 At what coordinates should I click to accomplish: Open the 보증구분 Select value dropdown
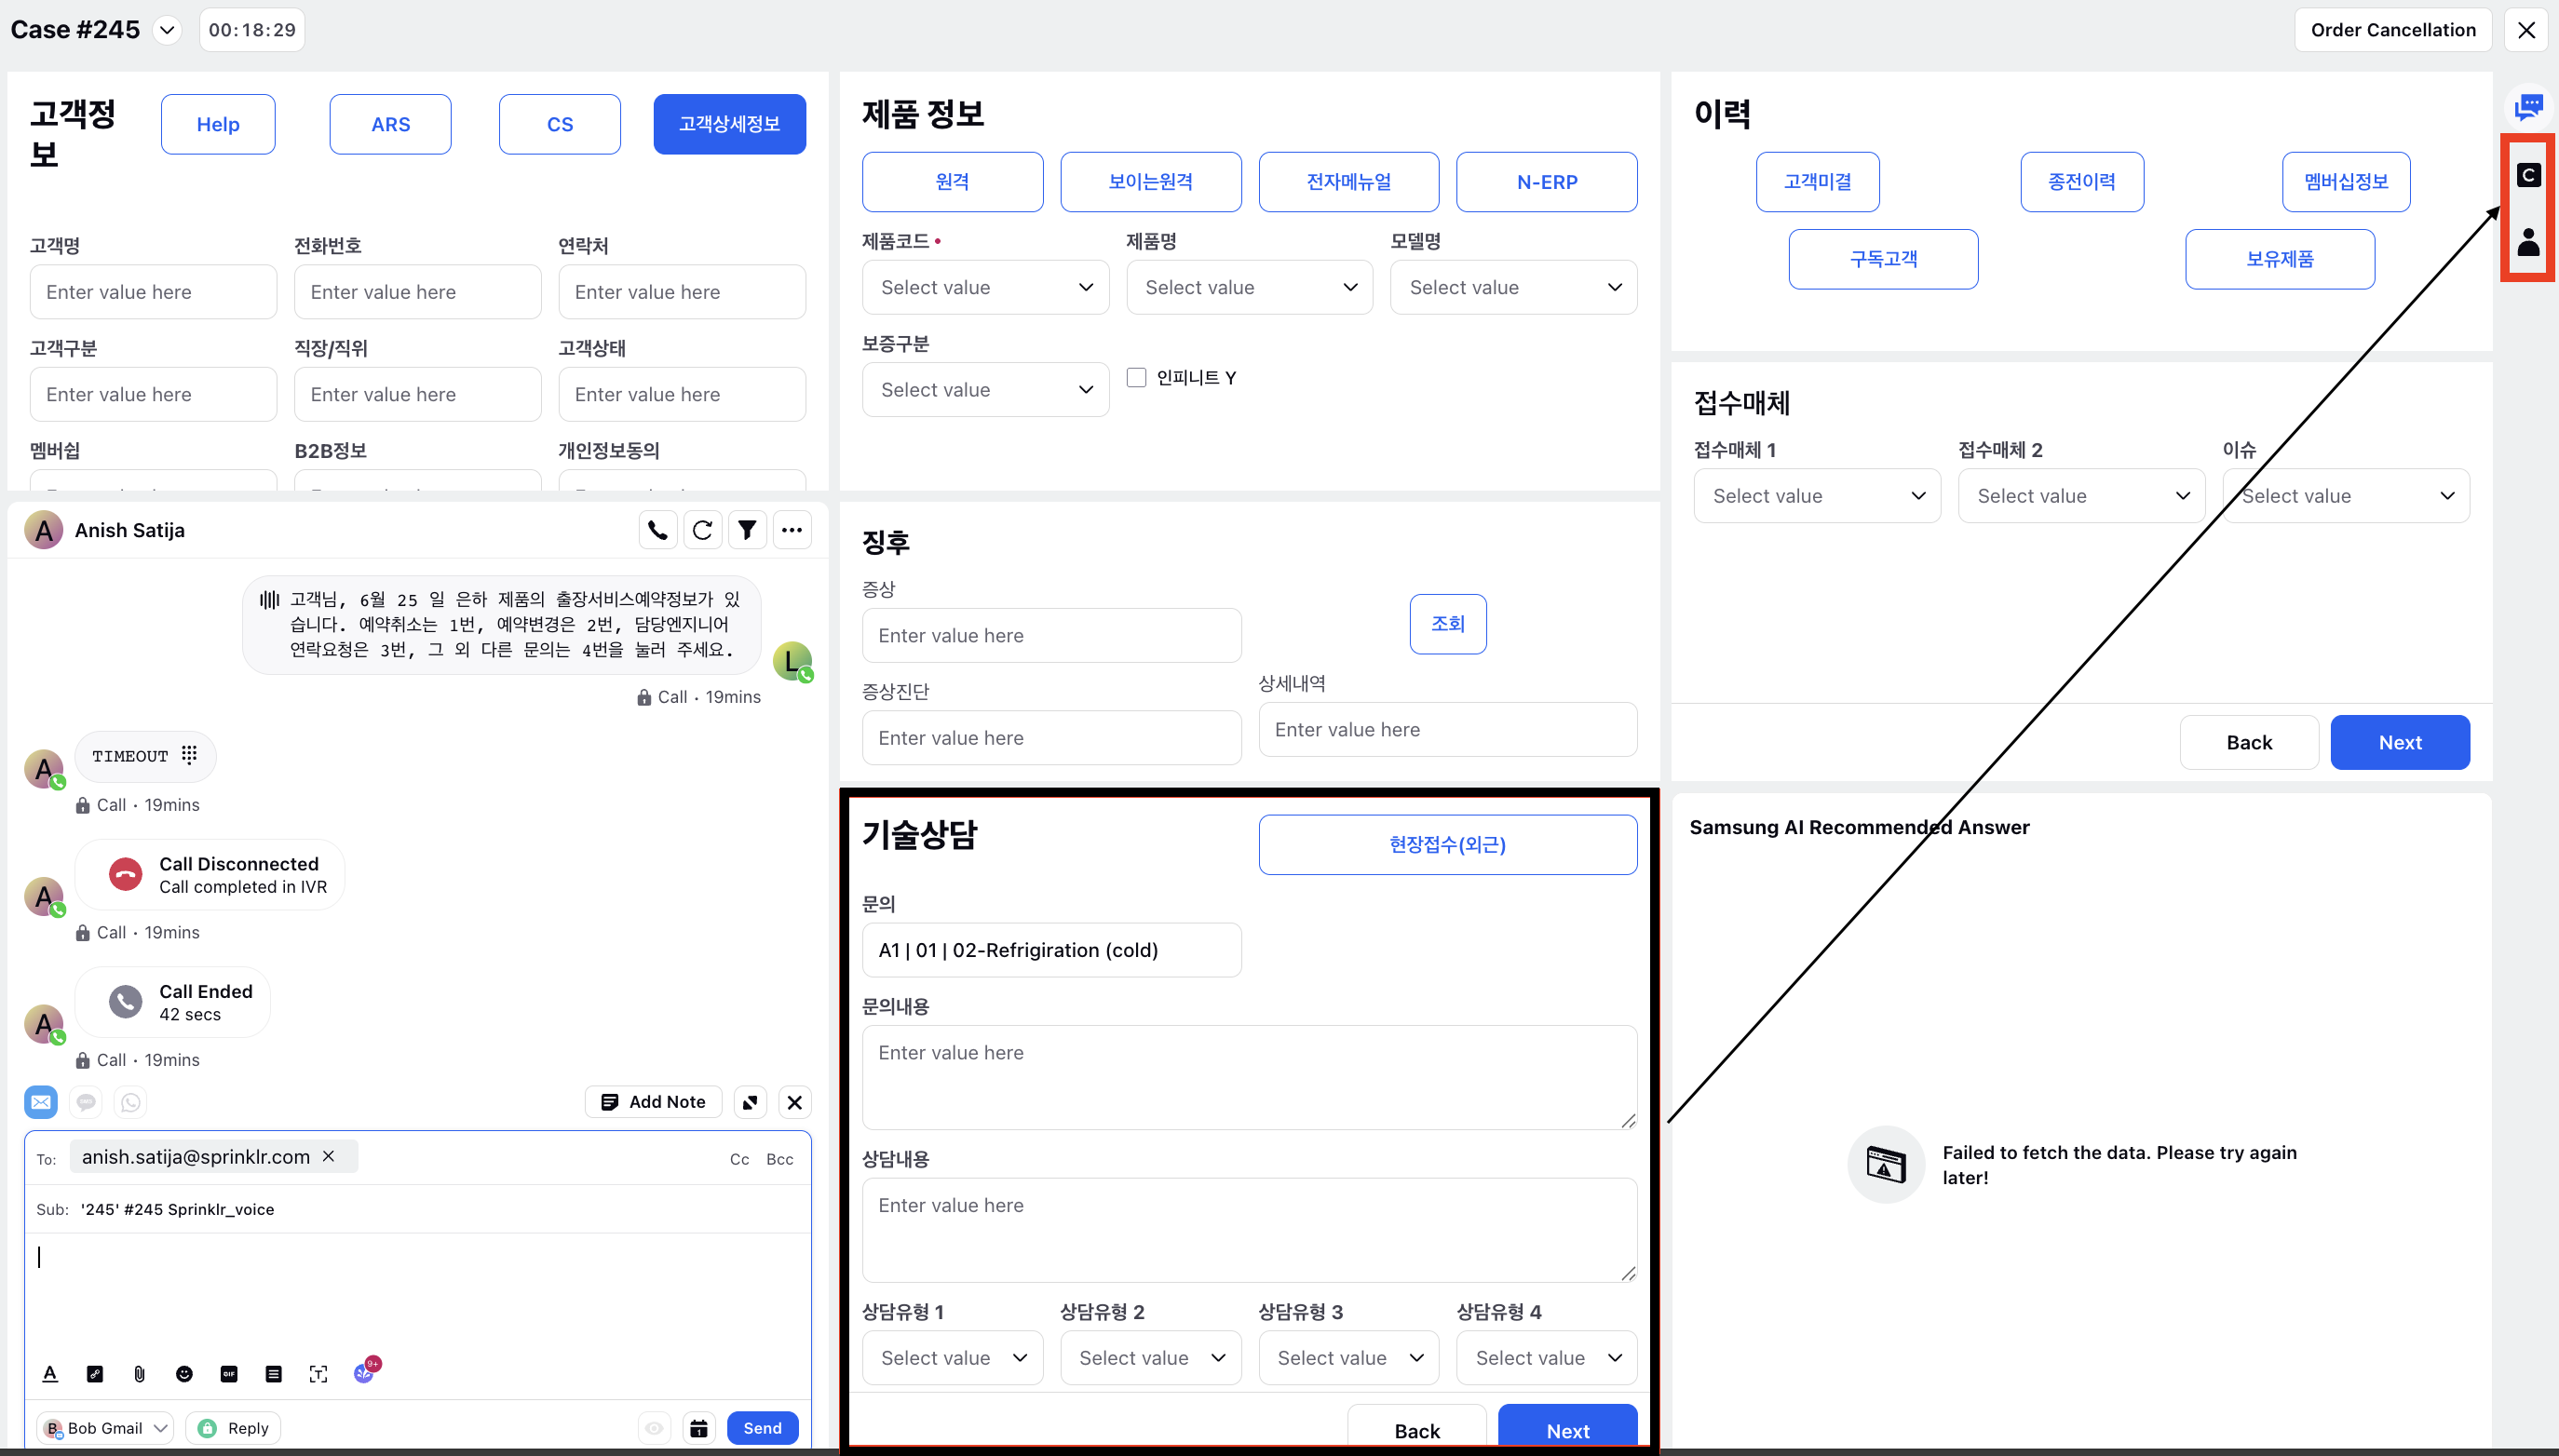pos(985,389)
